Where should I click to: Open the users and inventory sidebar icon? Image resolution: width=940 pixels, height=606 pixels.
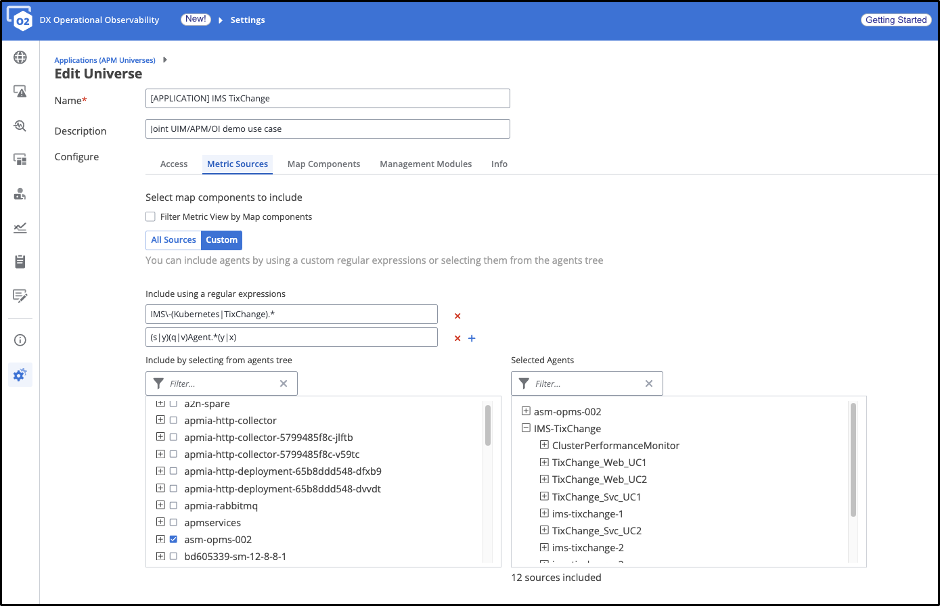pyautogui.click(x=20, y=194)
